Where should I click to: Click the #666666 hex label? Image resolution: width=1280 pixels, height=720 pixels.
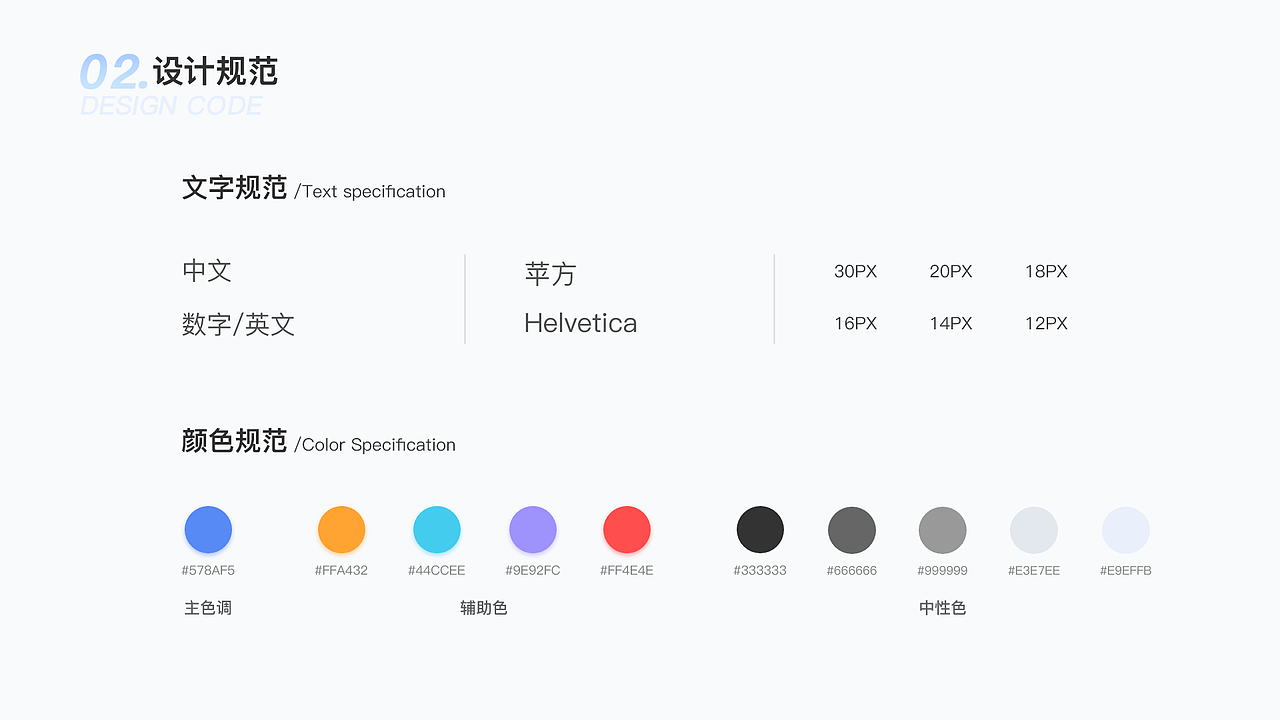point(852,571)
